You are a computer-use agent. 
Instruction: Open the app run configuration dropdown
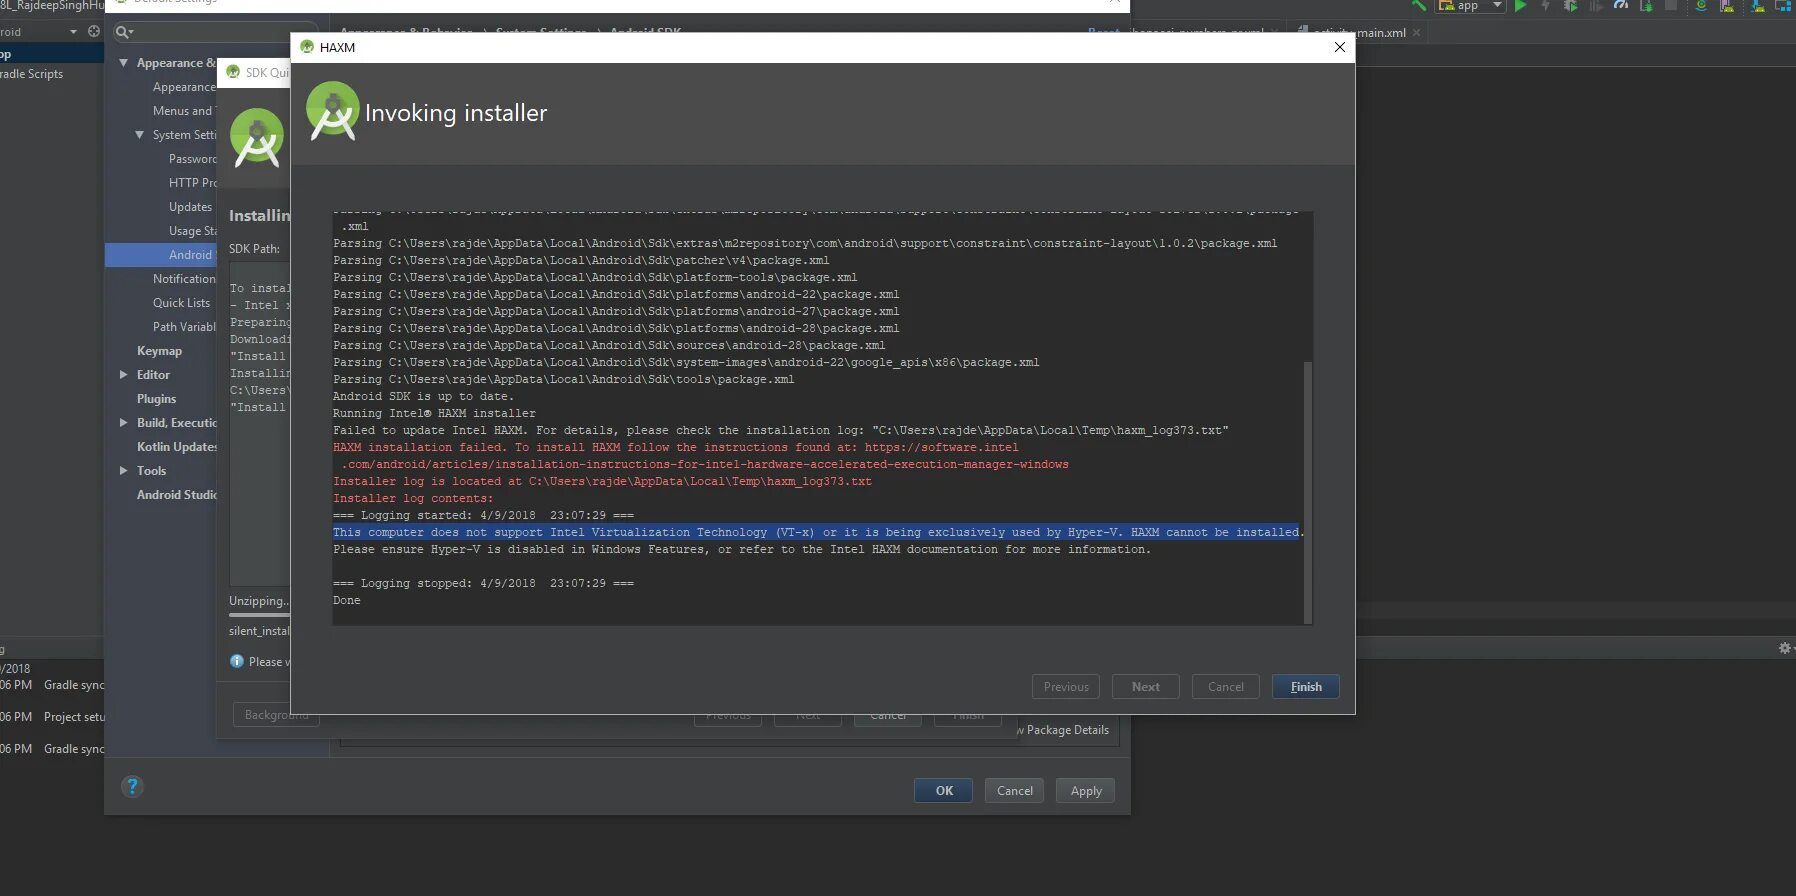[1470, 6]
